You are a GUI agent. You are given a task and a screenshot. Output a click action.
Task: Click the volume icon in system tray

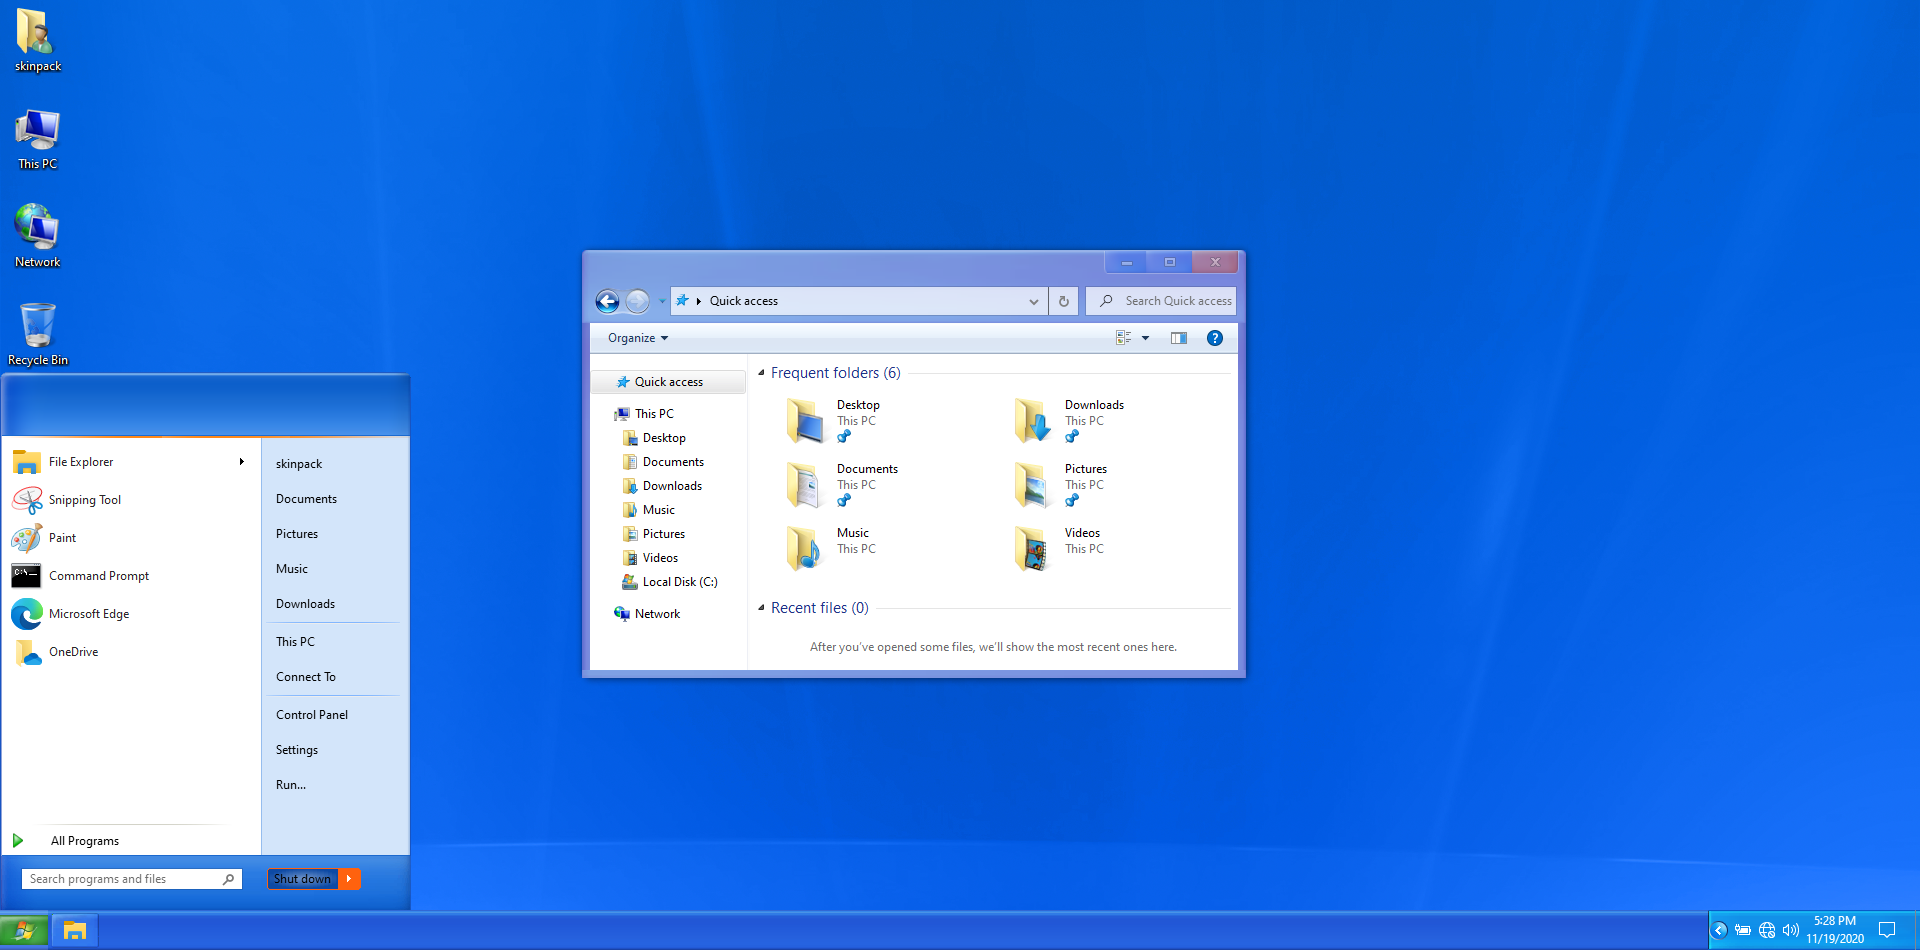pyautogui.click(x=1790, y=930)
